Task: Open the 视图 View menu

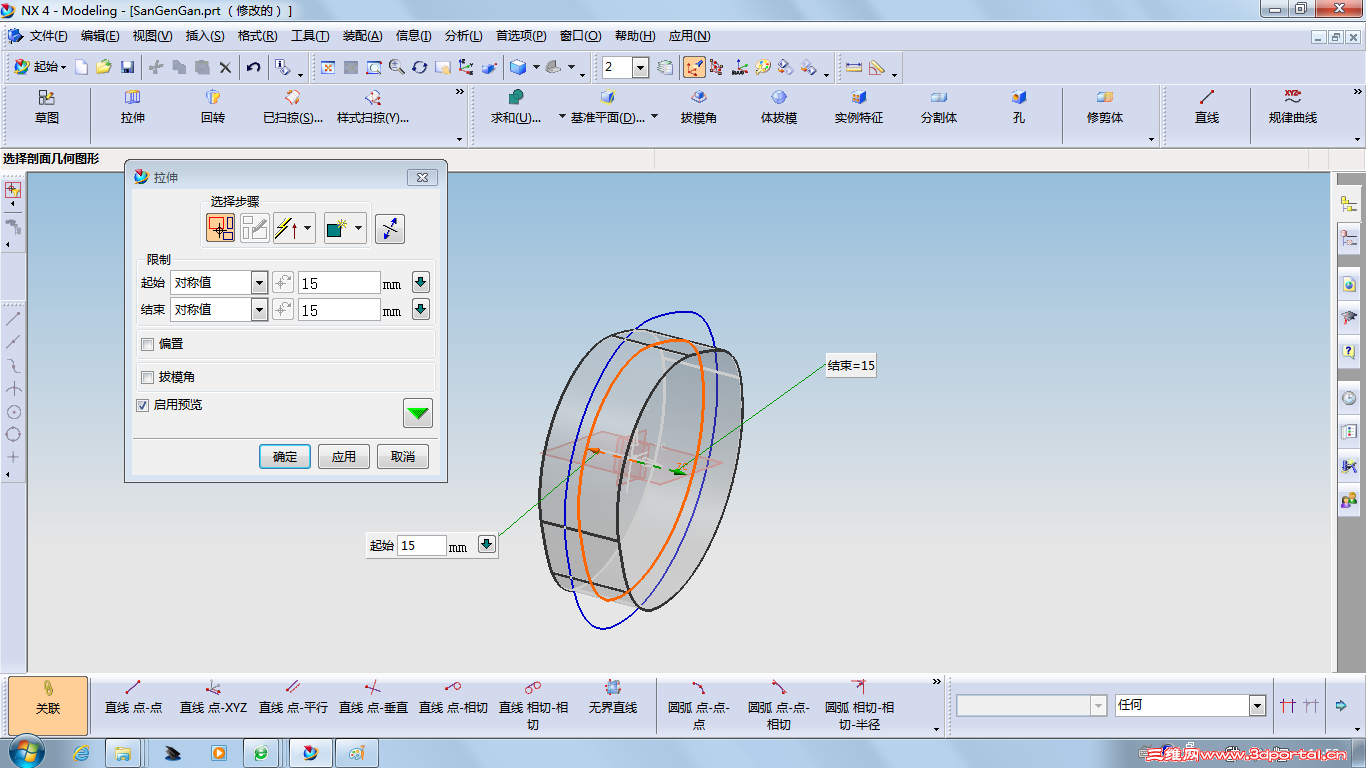Action: (152, 36)
